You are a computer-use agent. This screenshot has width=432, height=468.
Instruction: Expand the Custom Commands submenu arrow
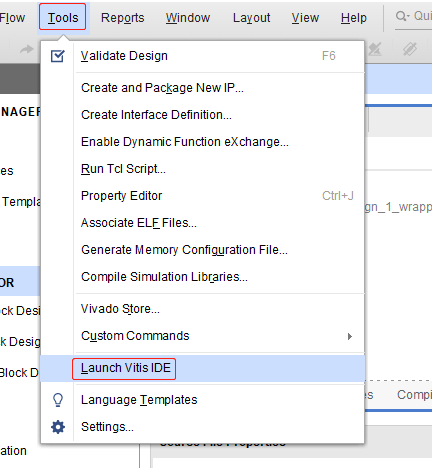click(x=350, y=336)
